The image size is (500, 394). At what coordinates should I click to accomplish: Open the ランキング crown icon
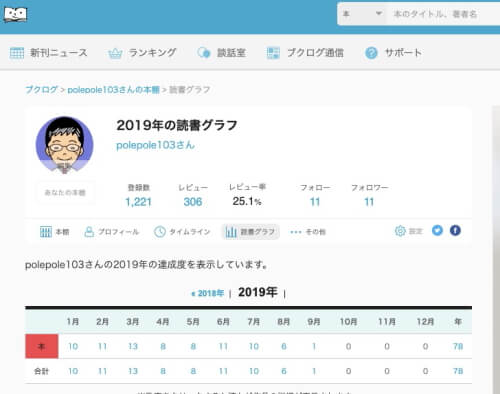[x=115, y=53]
